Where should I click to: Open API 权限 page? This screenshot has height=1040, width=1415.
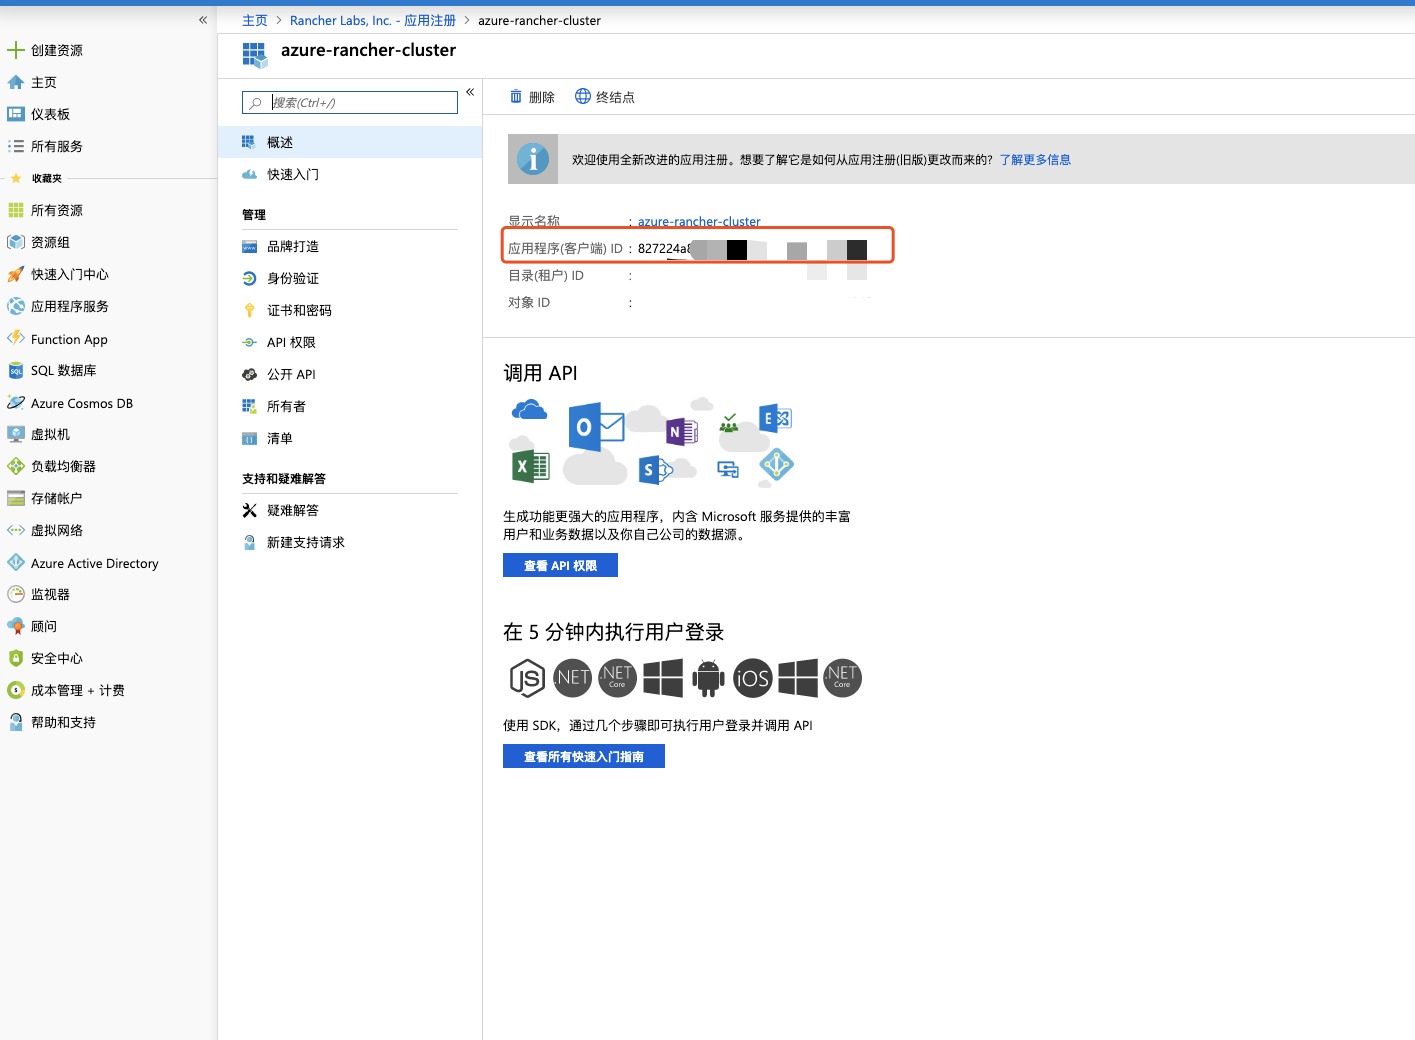(x=350, y=342)
